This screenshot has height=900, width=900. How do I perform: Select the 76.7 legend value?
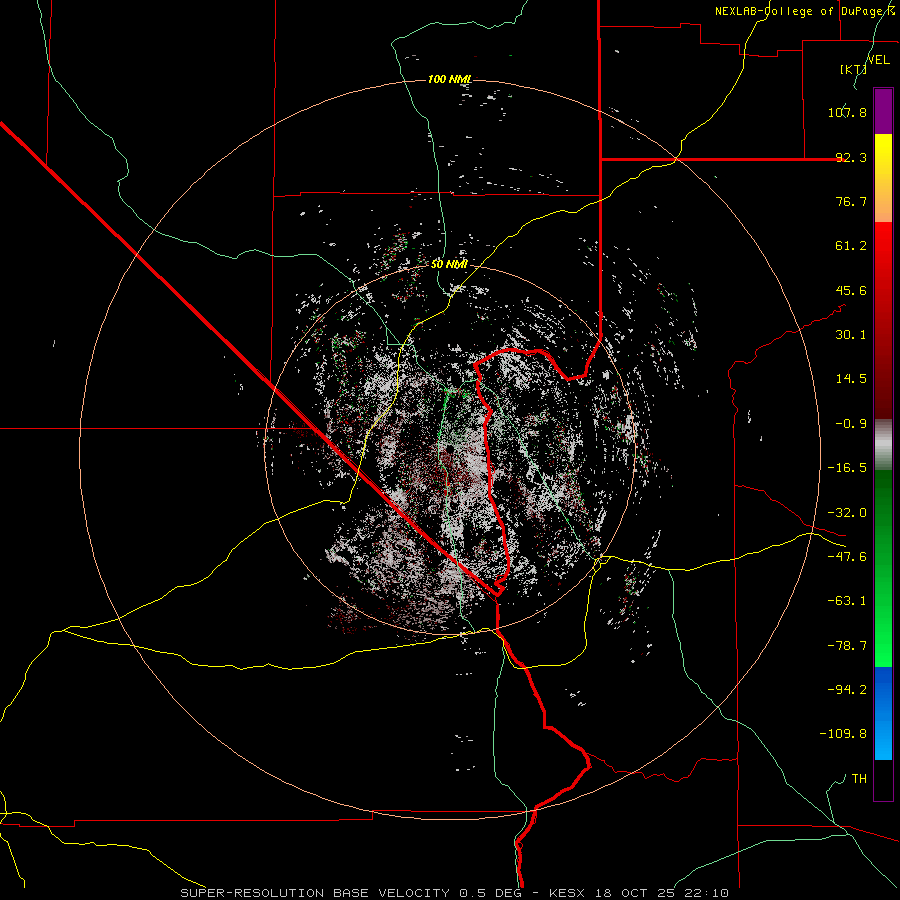[851, 201]
